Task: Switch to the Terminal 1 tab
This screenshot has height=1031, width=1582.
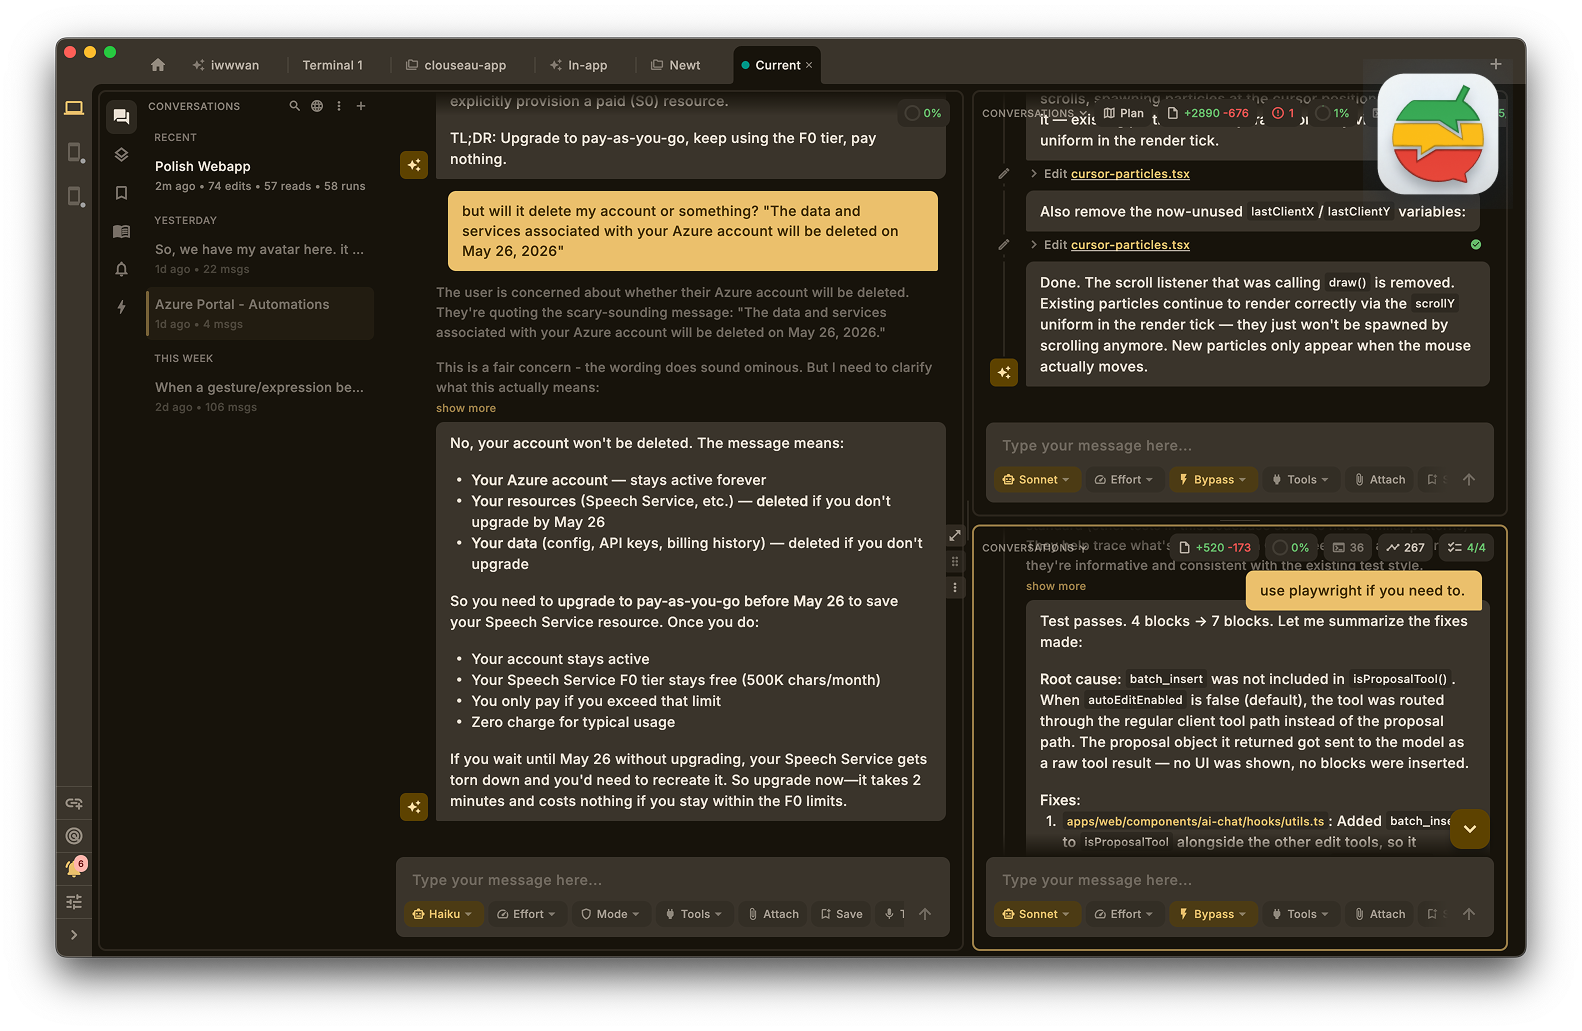Action: 333,65
